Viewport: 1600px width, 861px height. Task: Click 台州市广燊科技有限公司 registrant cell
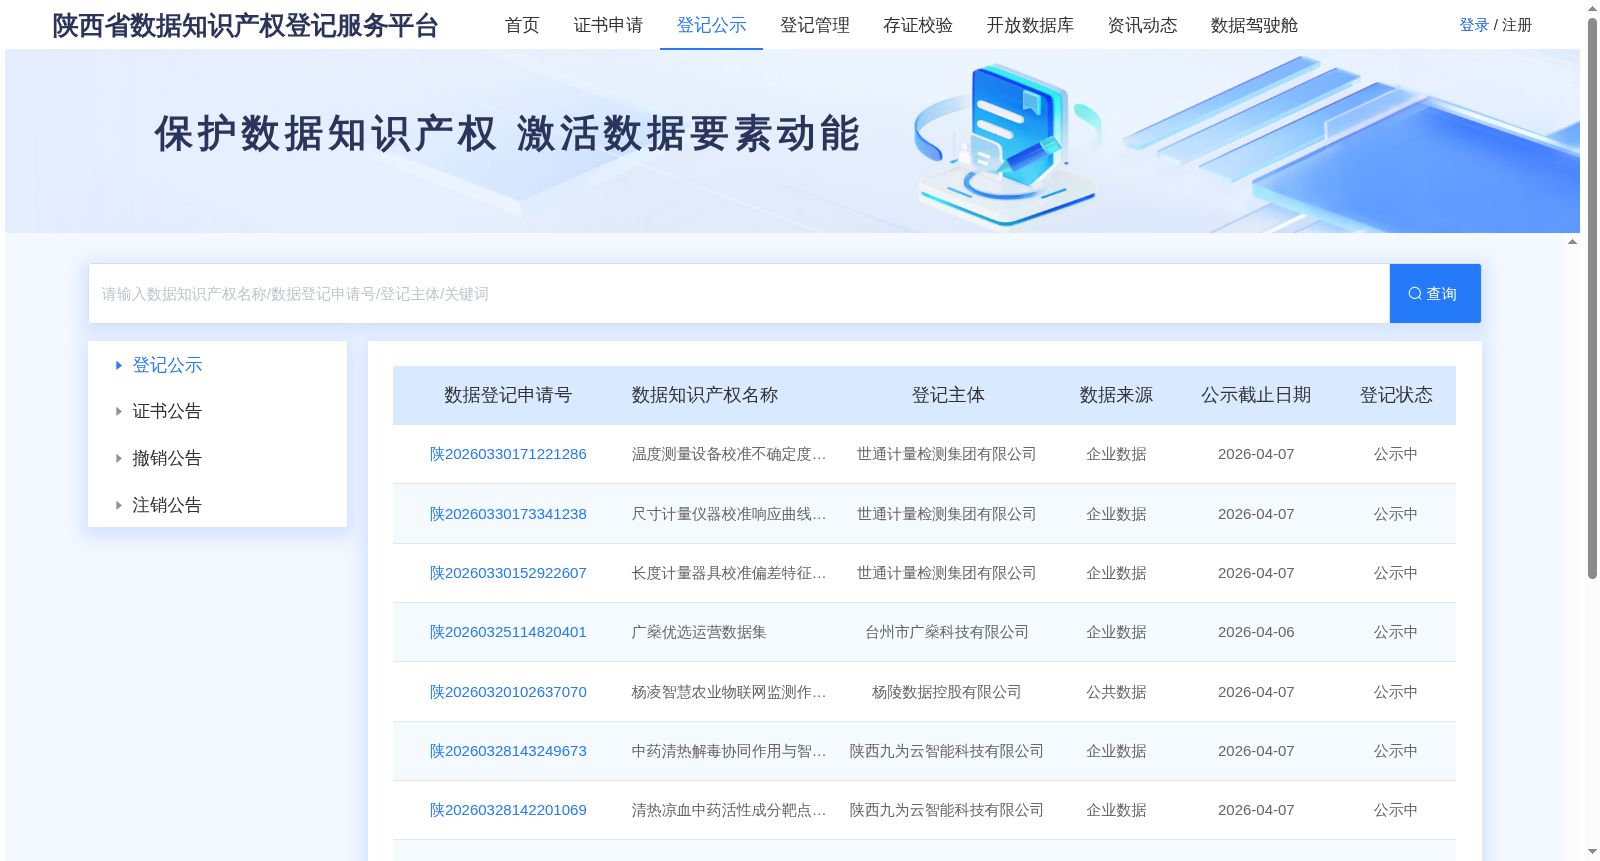pos(947,632)
